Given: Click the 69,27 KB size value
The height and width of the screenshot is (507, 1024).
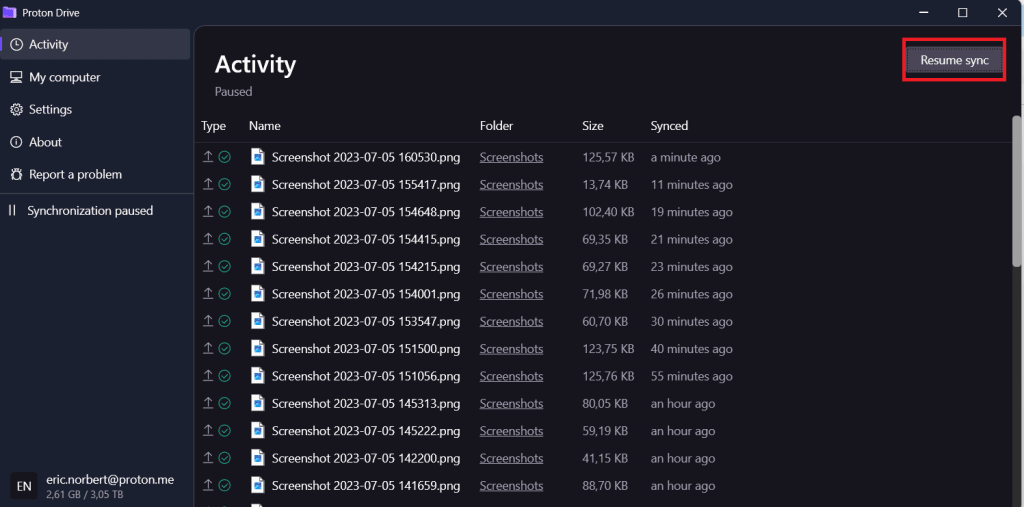Looking at the screenshot, I should coord(605,267).
